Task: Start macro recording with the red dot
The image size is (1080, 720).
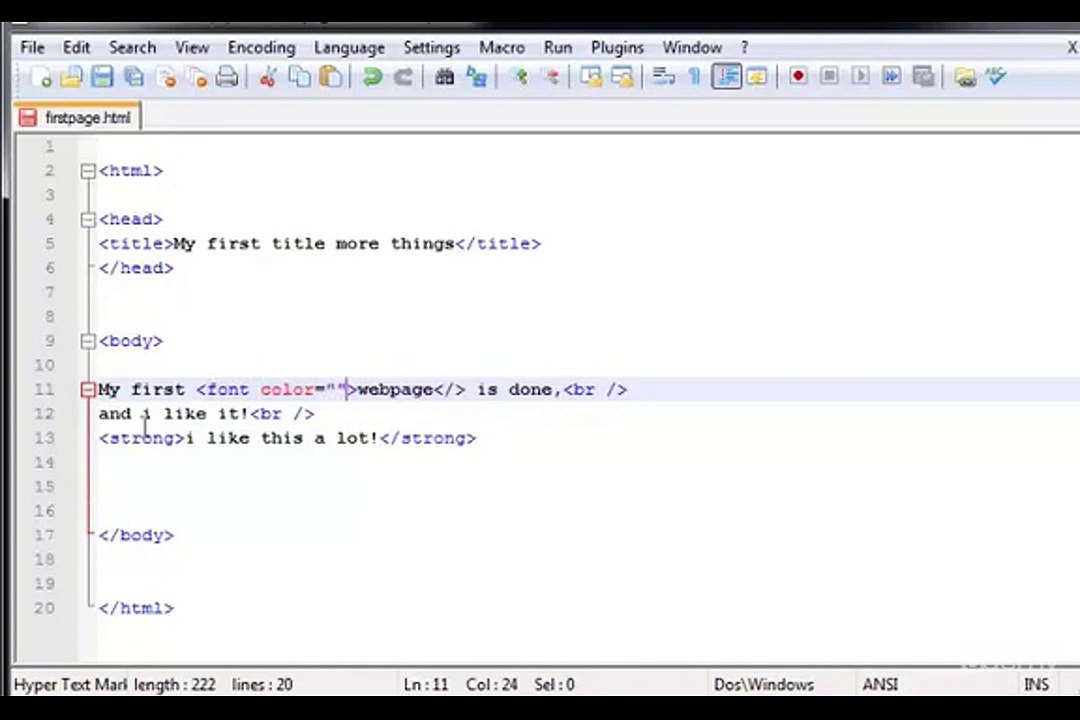Action: pos(798,76)
